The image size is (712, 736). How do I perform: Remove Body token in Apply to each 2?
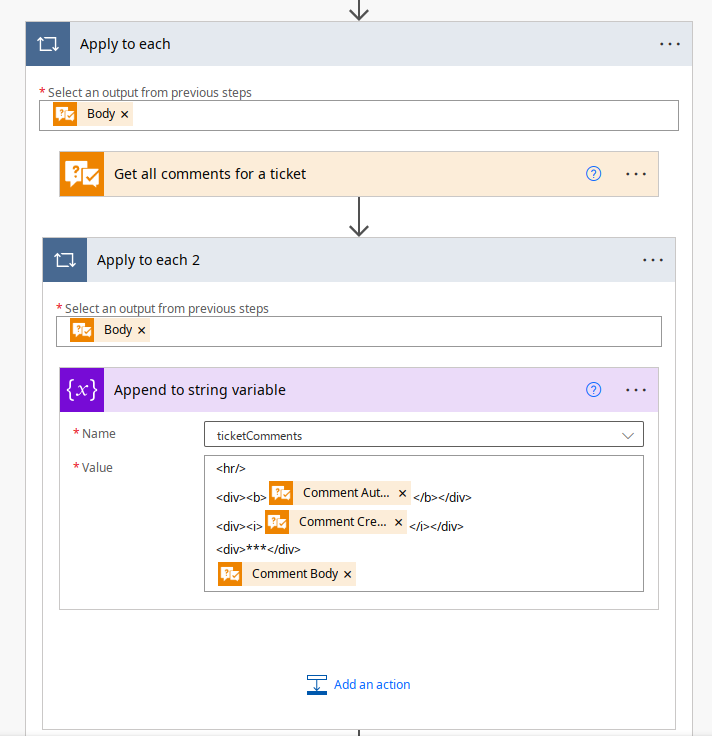tap(141, 331)
